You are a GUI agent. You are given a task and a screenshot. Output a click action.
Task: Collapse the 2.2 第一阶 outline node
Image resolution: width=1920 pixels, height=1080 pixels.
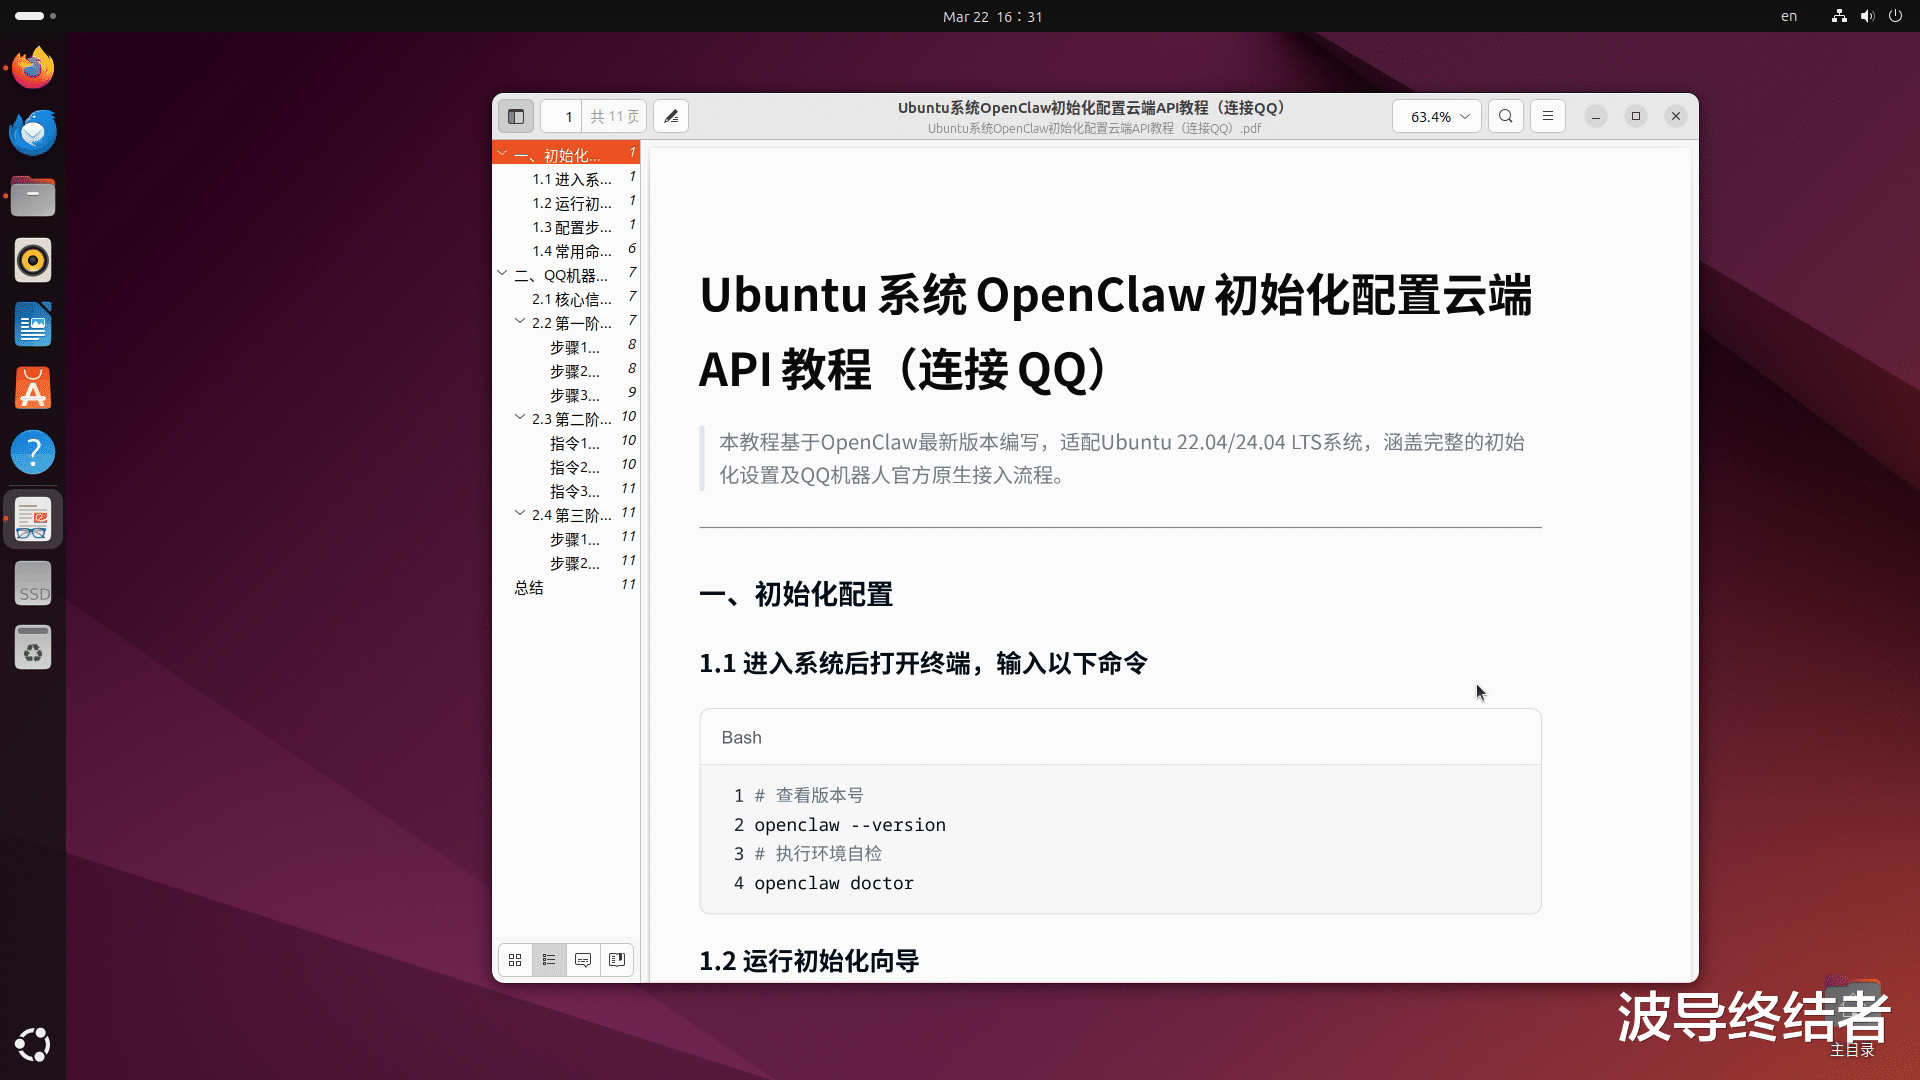[520, 322]
